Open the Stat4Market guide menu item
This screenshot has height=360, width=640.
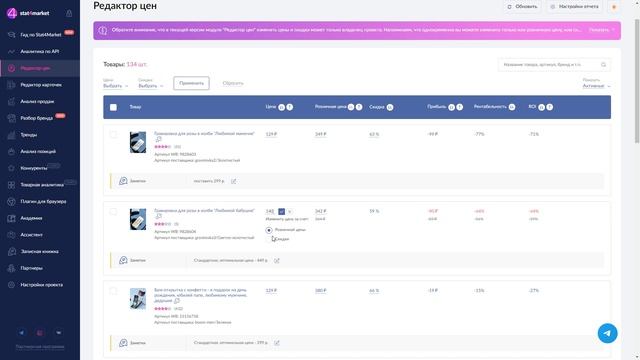[41, 35]
